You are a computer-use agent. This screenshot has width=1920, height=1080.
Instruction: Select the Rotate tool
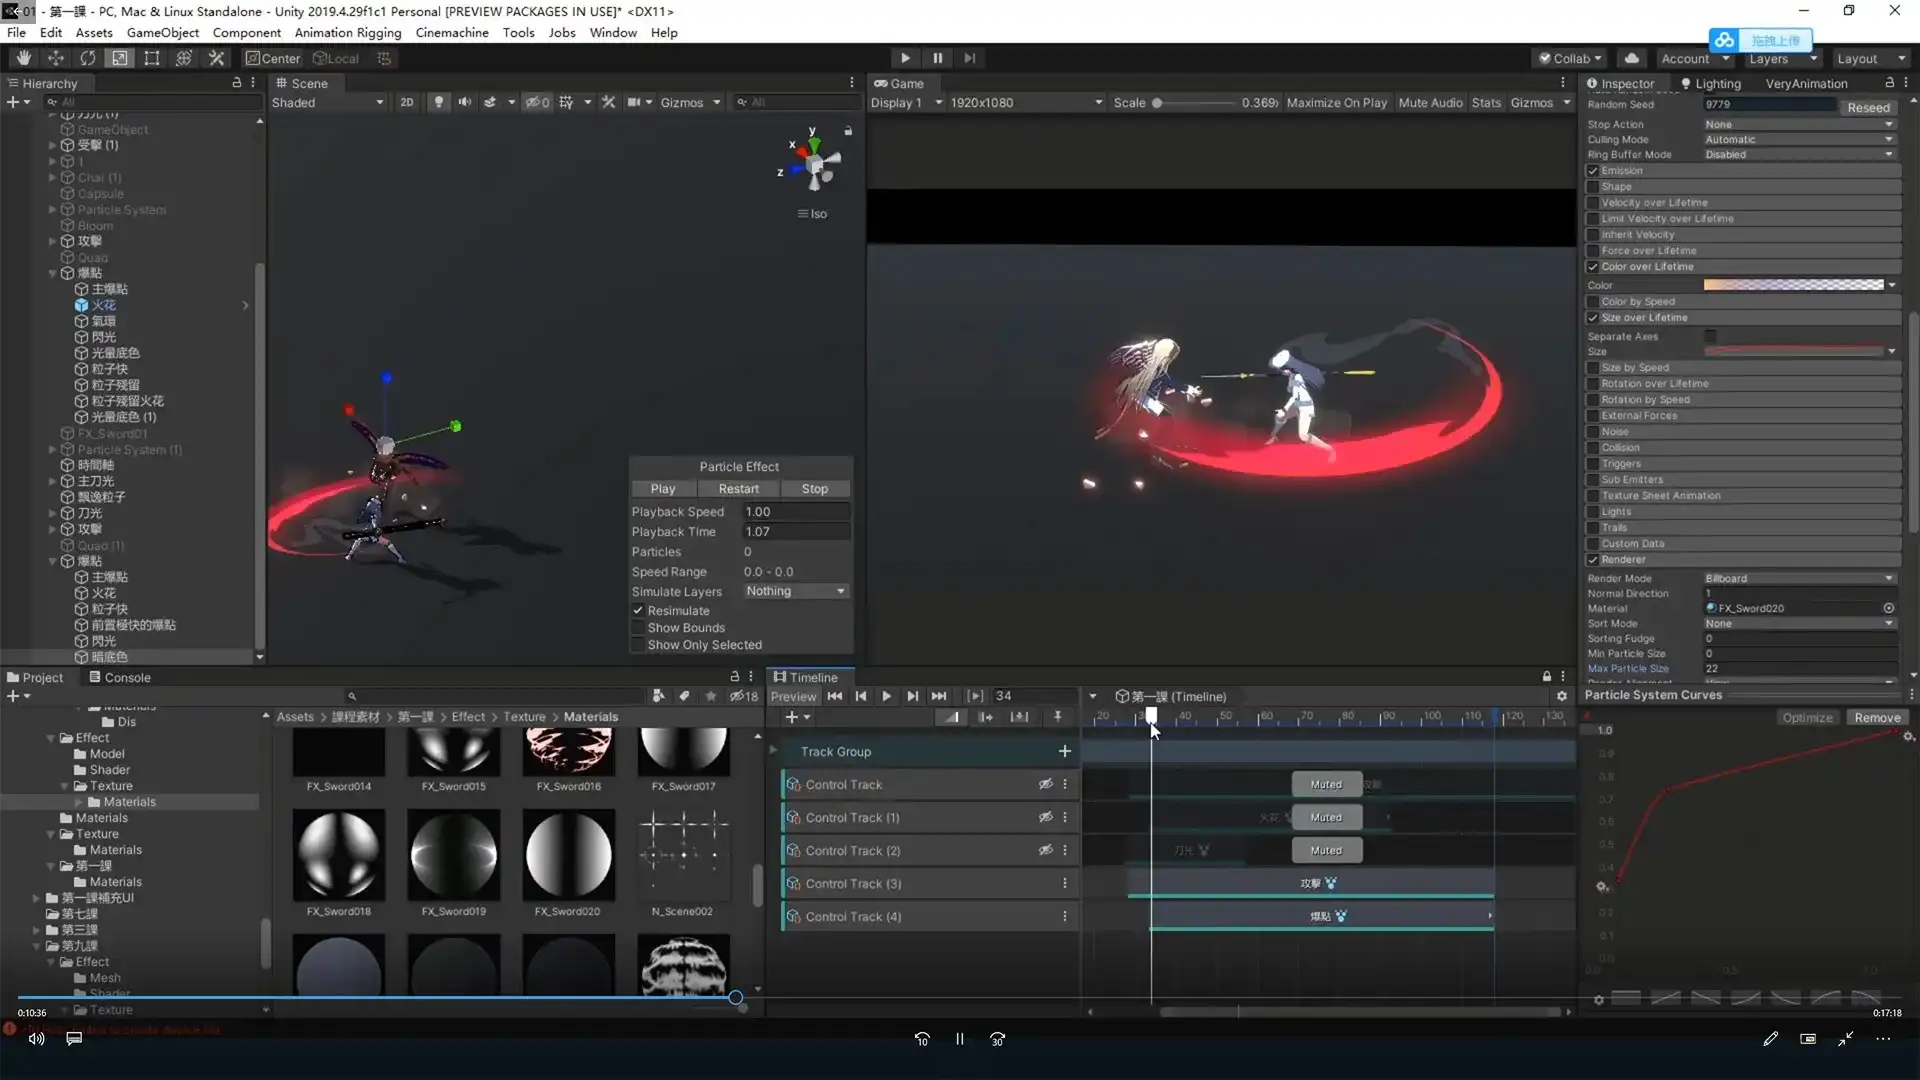coord(88,58)
